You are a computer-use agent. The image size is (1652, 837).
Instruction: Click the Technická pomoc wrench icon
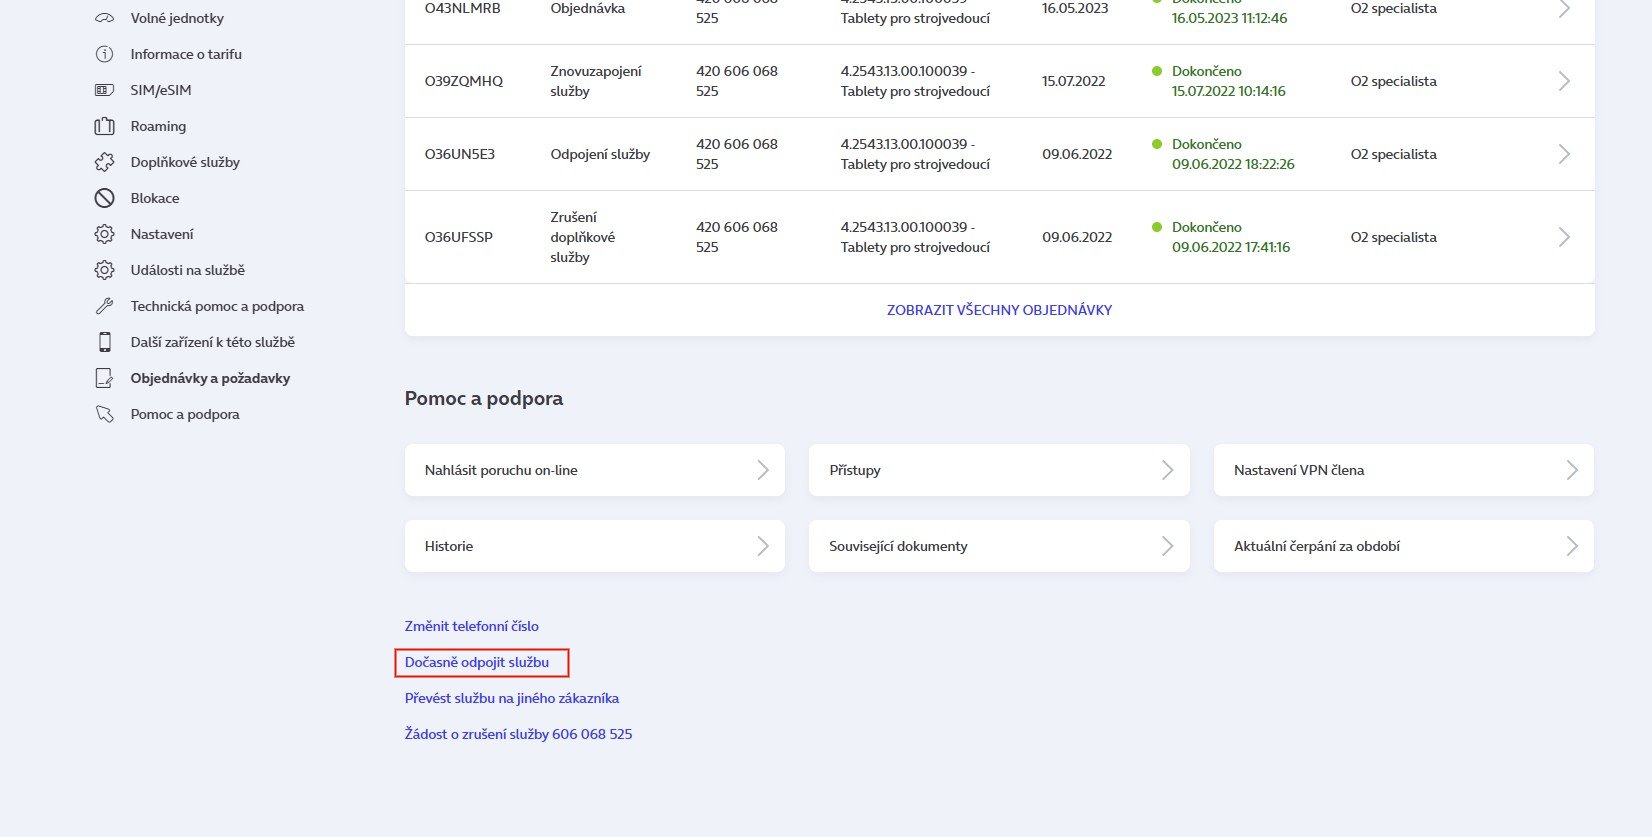tap(104, 306)
